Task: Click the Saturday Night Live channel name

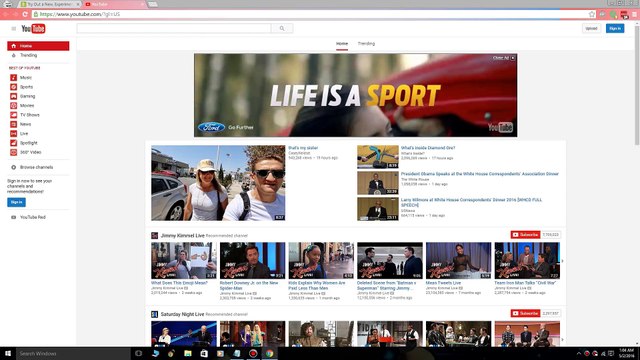Action: pyautogui.click(x=182, y=314)
